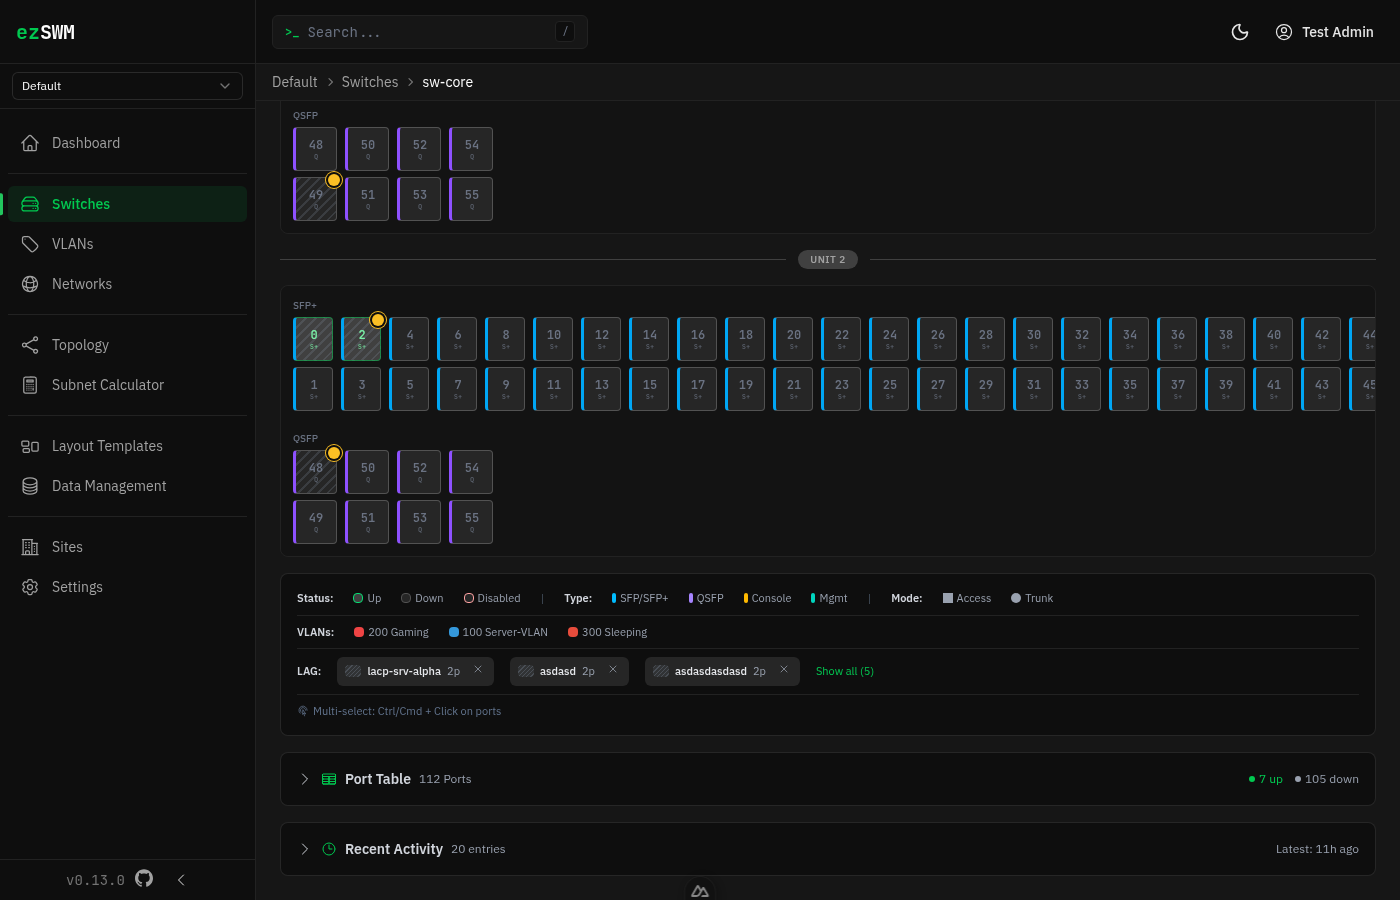Select top unit QSFP port 54

tap(471, 149)
